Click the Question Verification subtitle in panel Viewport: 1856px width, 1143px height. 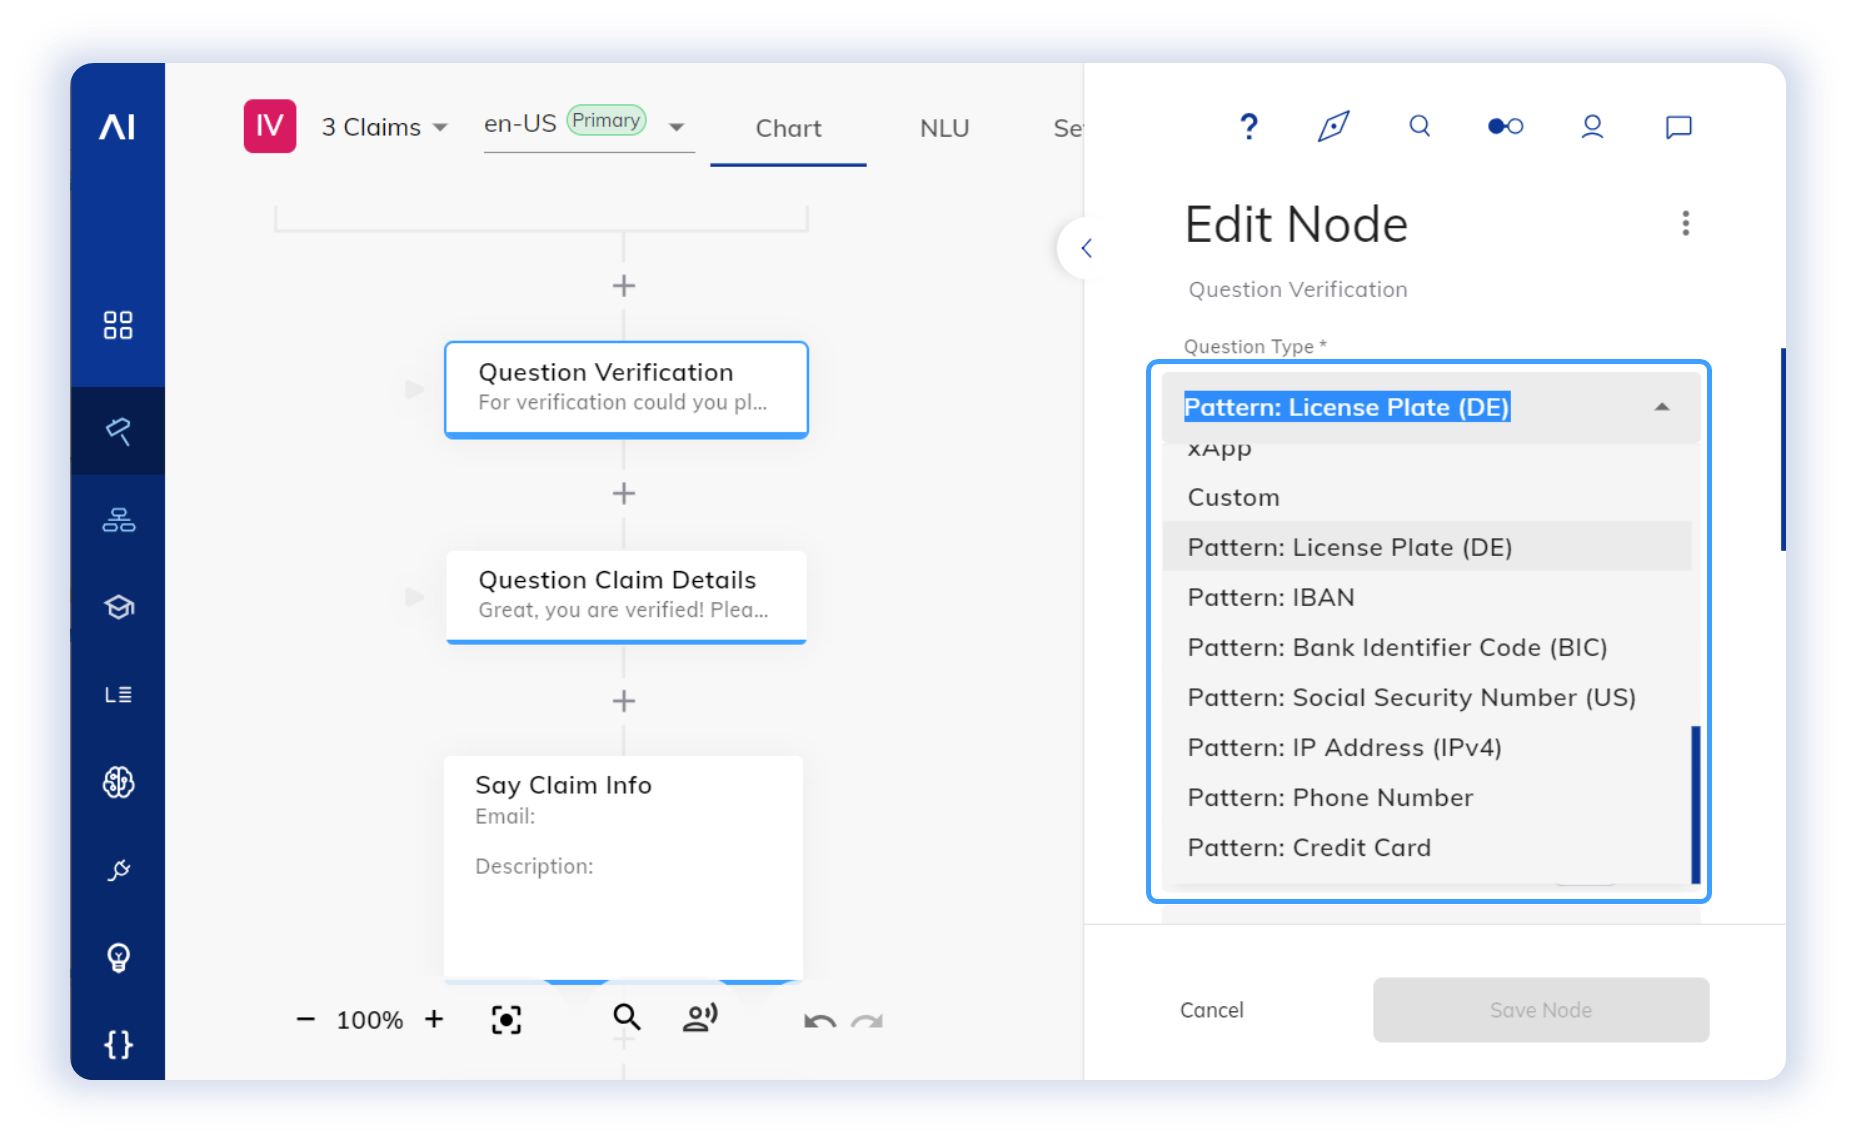click(1297, 289)
